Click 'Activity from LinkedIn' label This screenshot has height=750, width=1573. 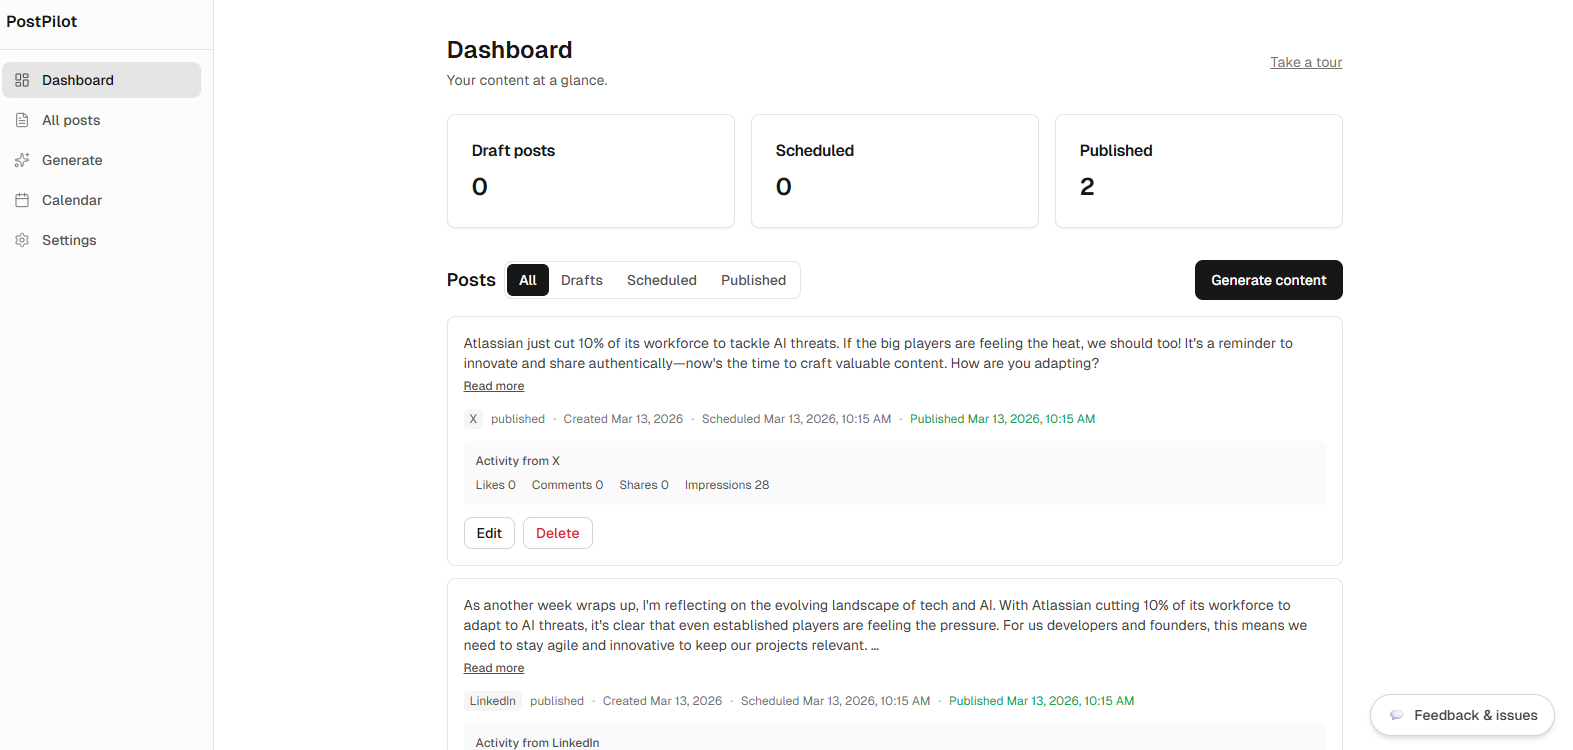point(538,743)
